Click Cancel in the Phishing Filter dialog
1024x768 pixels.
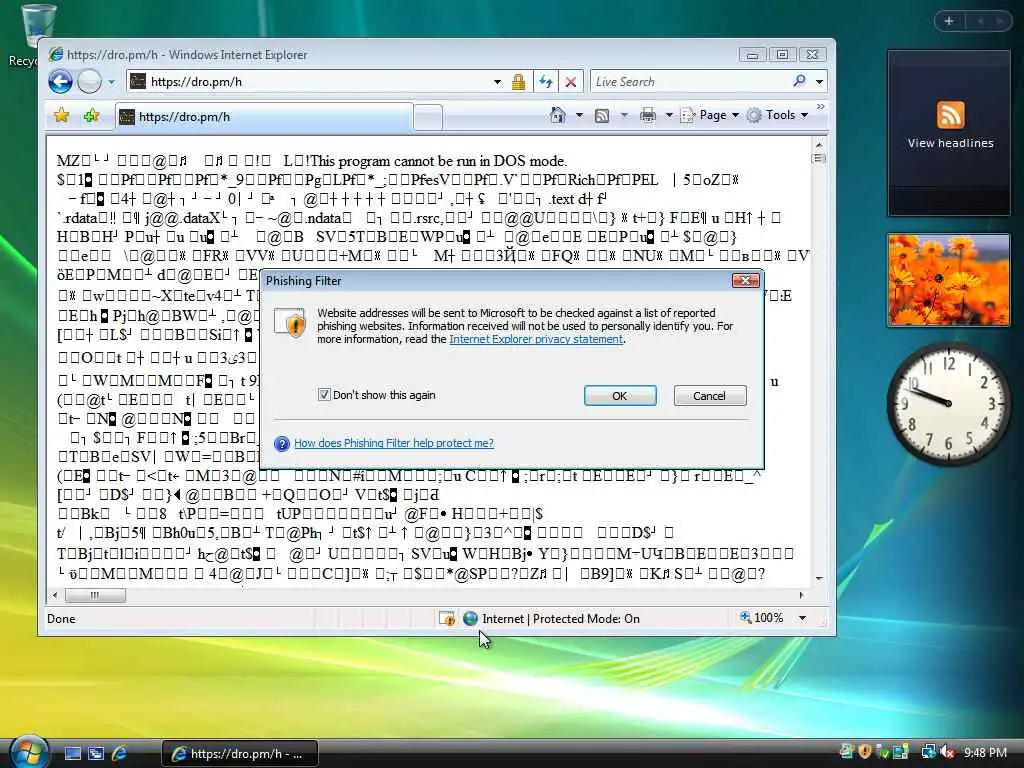709,396
